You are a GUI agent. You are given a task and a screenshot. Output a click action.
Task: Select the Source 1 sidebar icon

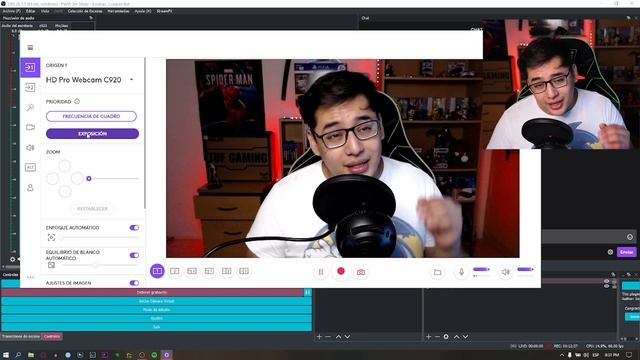[30, 67]
